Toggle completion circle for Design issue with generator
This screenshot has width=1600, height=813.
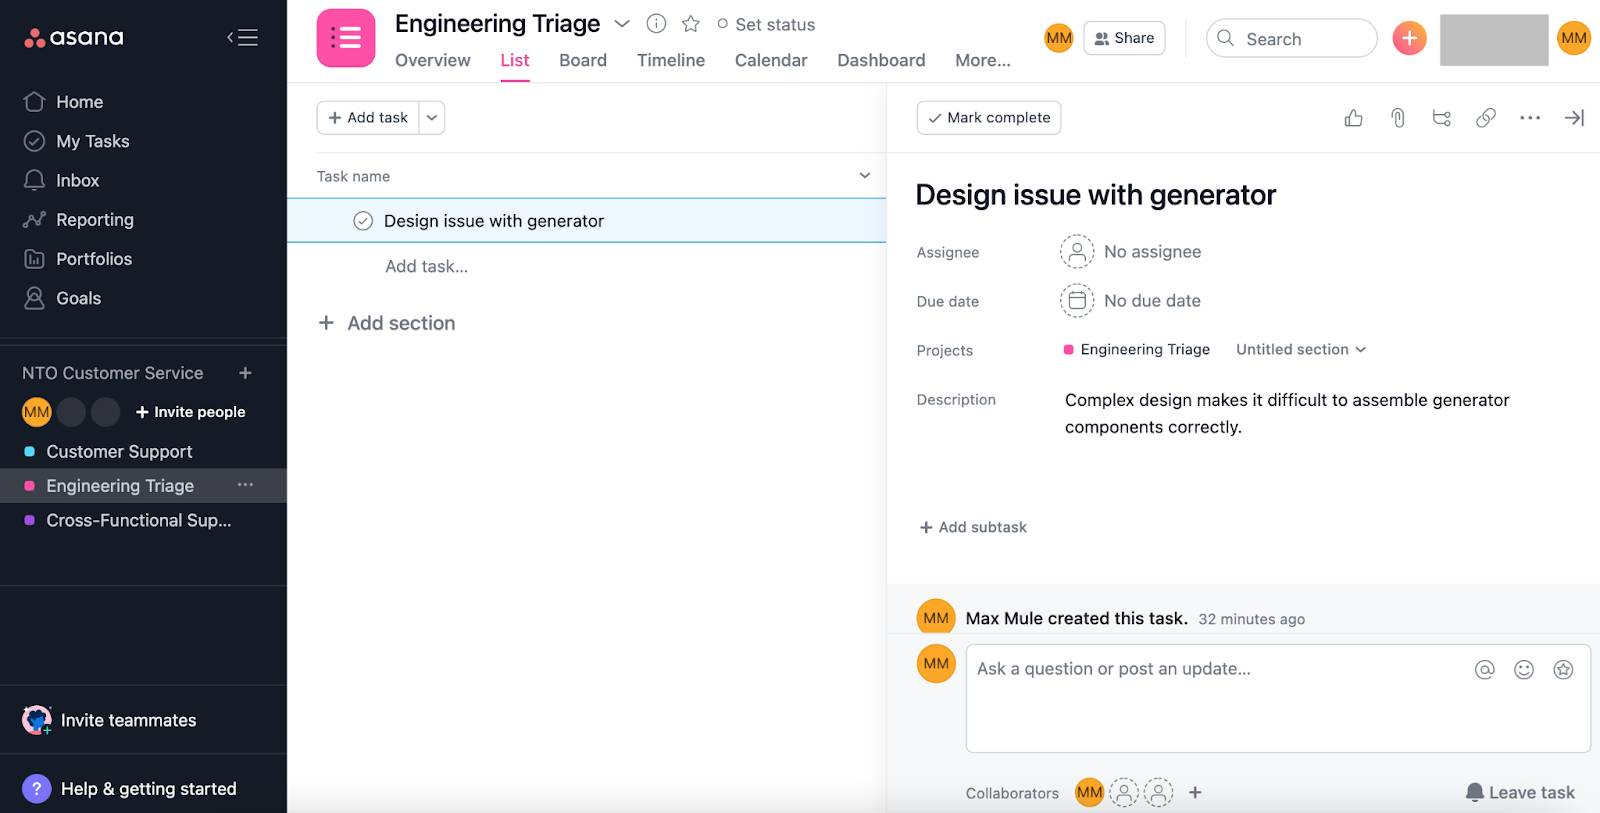tap(363, 221)
